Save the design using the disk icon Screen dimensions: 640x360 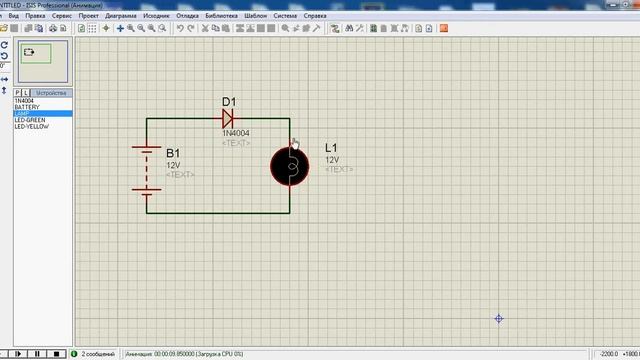point(14,28)
